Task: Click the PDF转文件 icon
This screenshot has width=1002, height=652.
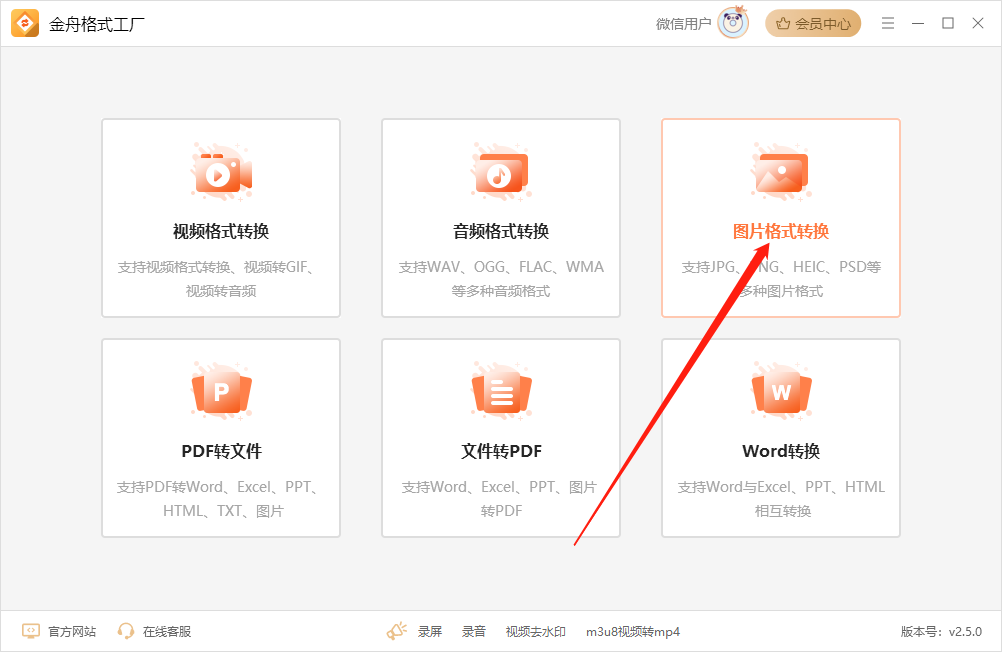Action: (221, 393)
